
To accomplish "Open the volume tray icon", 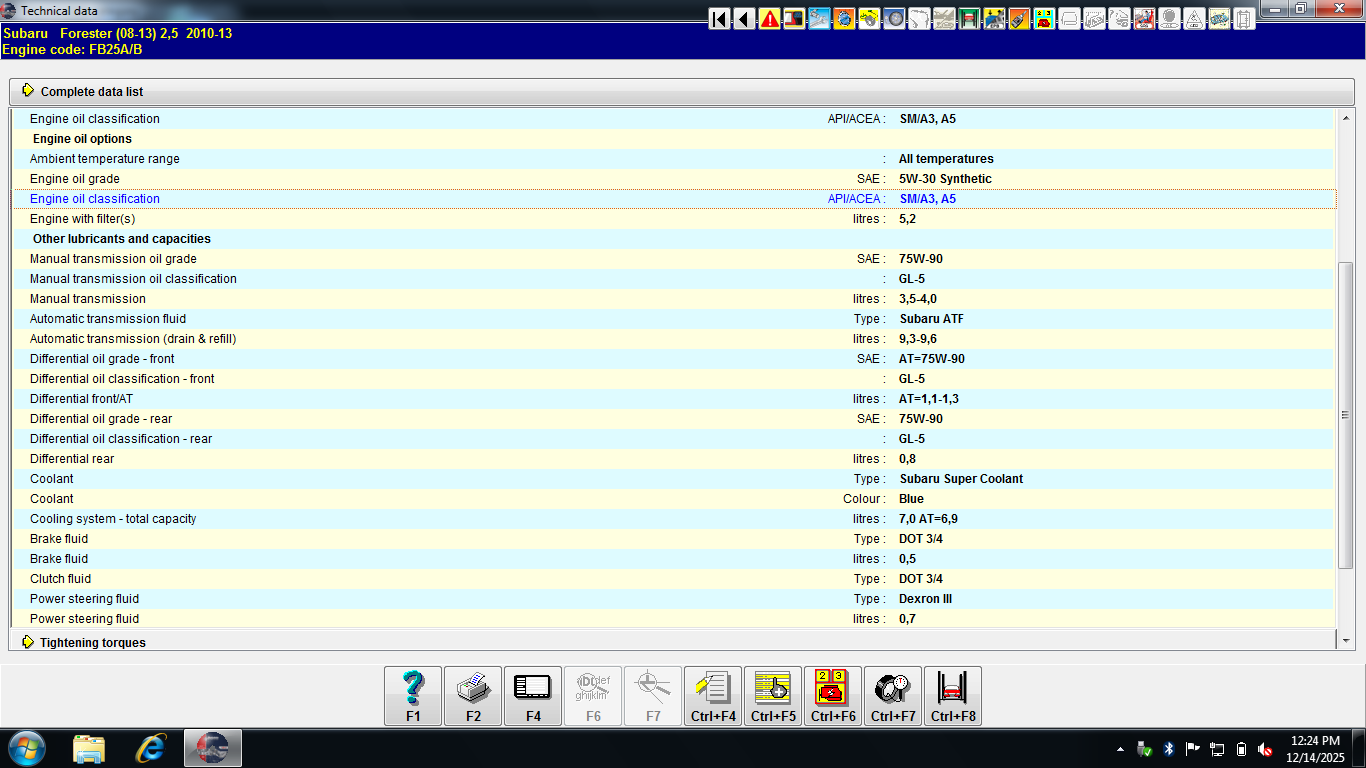I will [1265, 749].
